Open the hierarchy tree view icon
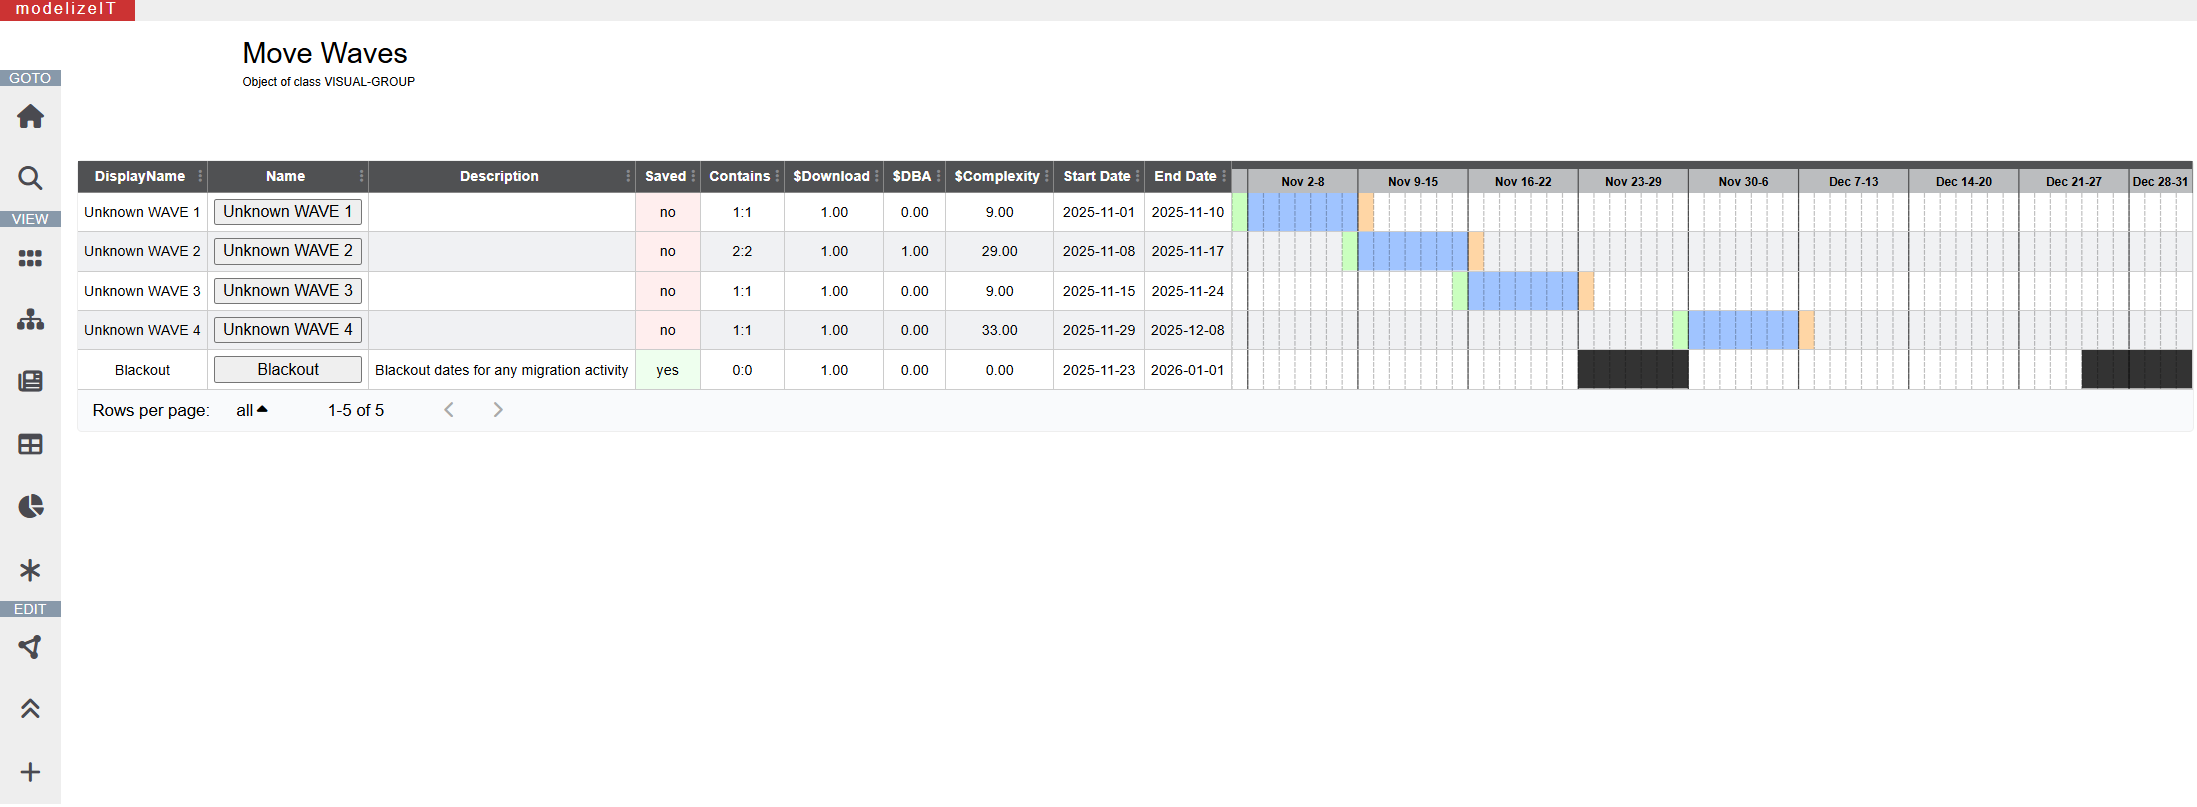The image size is (2197, 807). pyautogui.click(x=30, y=320)
